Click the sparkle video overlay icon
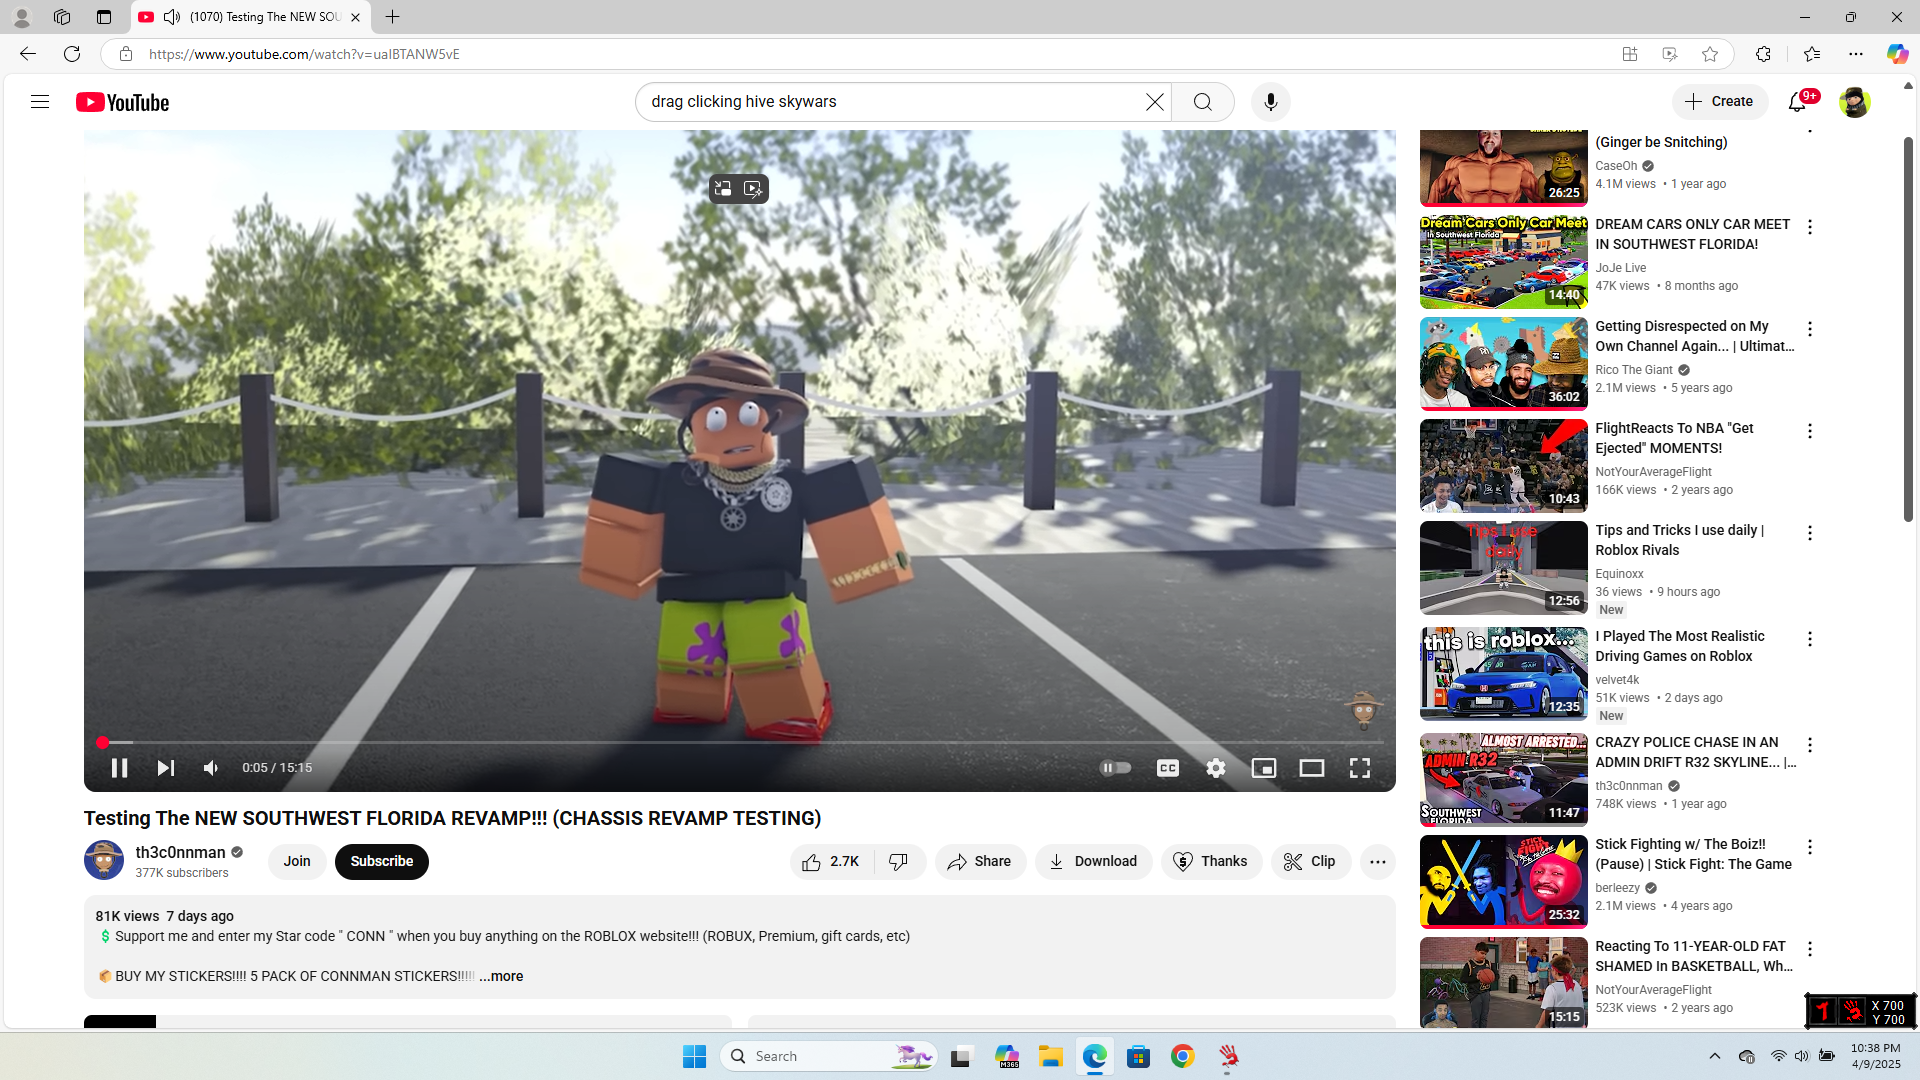The width and height of the screenshot is (1920, 1080). tap(753, 189)
